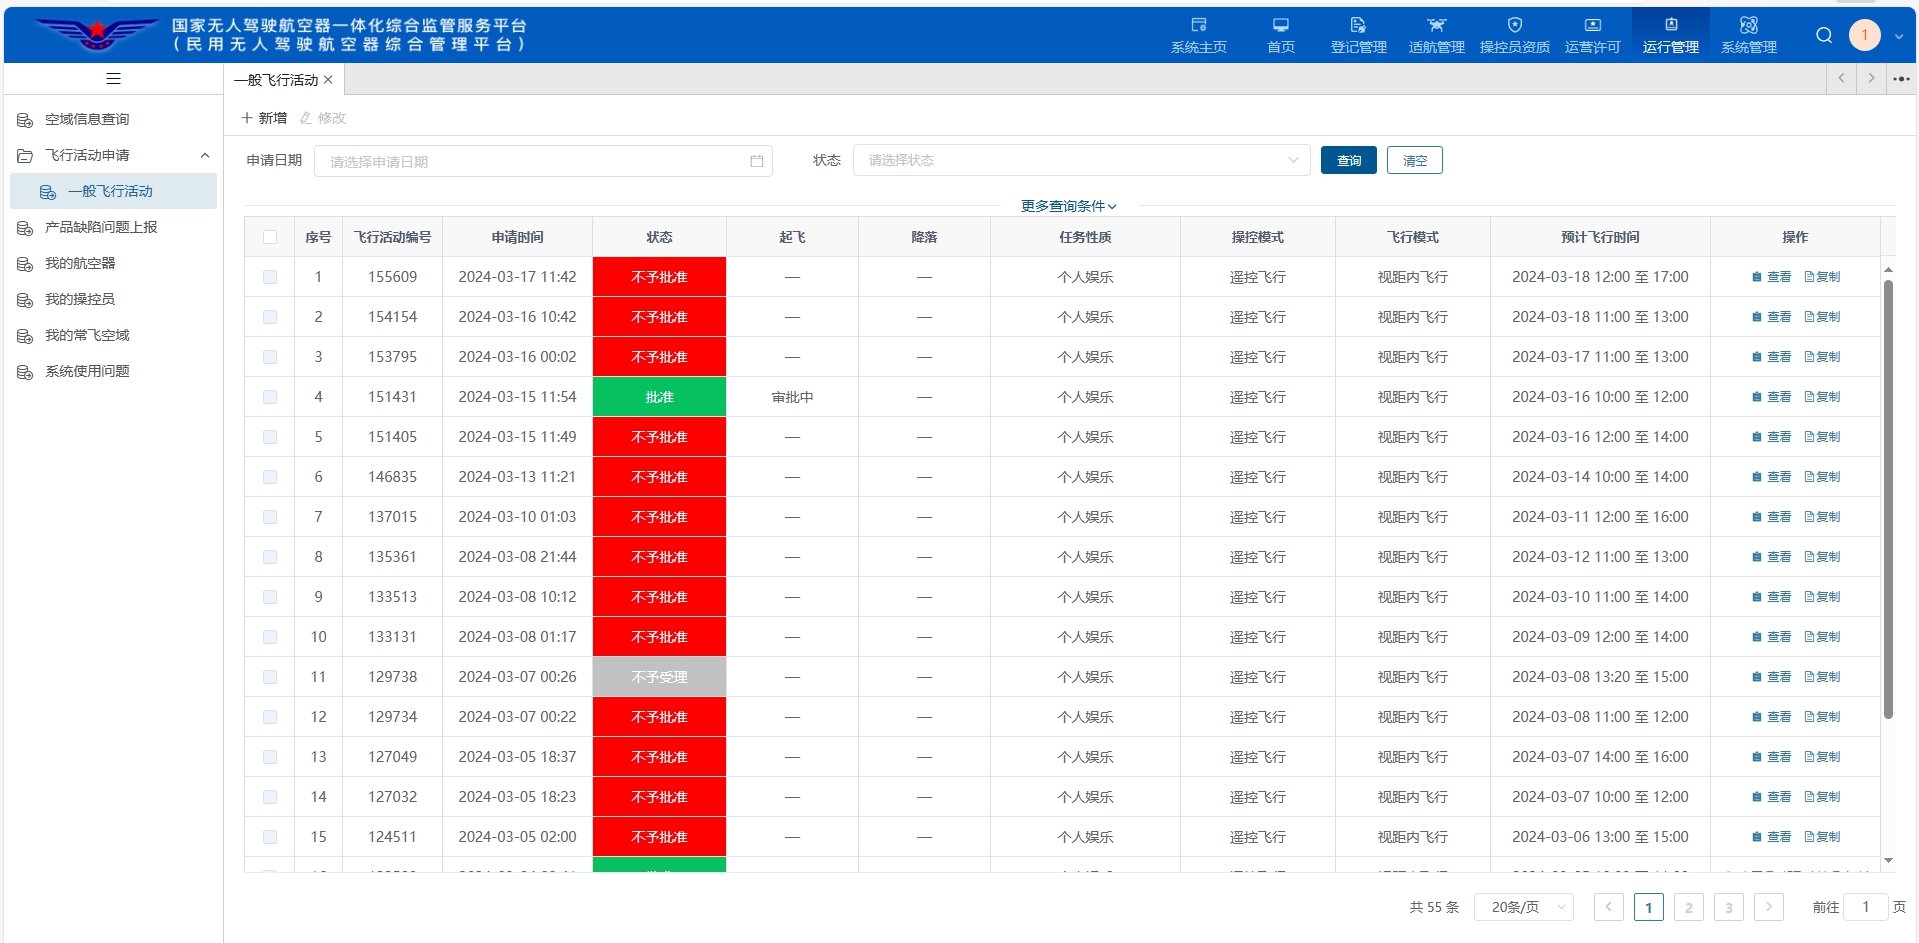This screenshot has width=1919, height=943.
Task: View details of record 129738
Action: coord(1771,677)
